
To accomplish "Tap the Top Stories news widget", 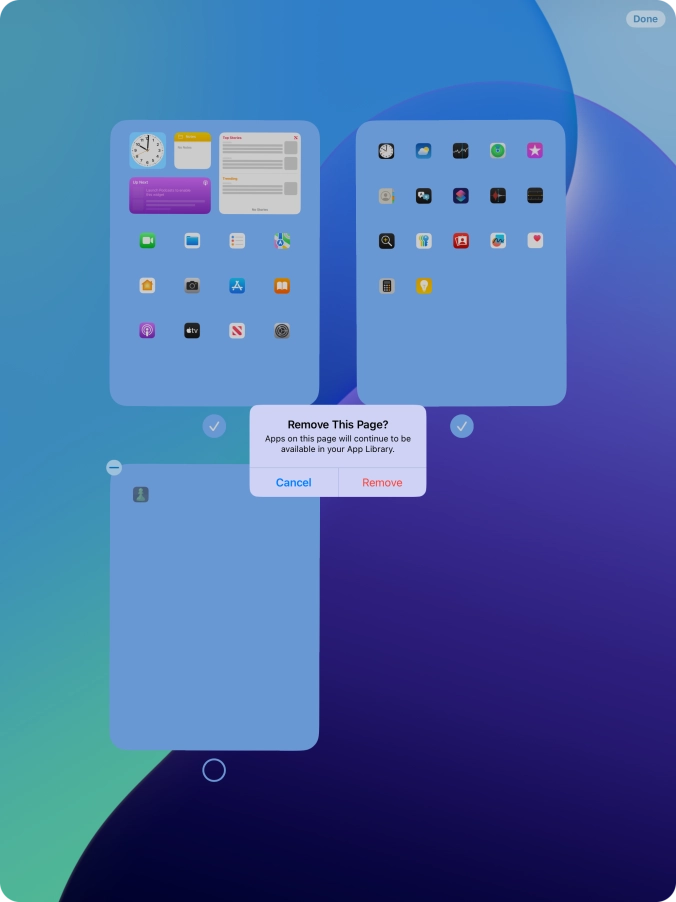I will 260,173.
